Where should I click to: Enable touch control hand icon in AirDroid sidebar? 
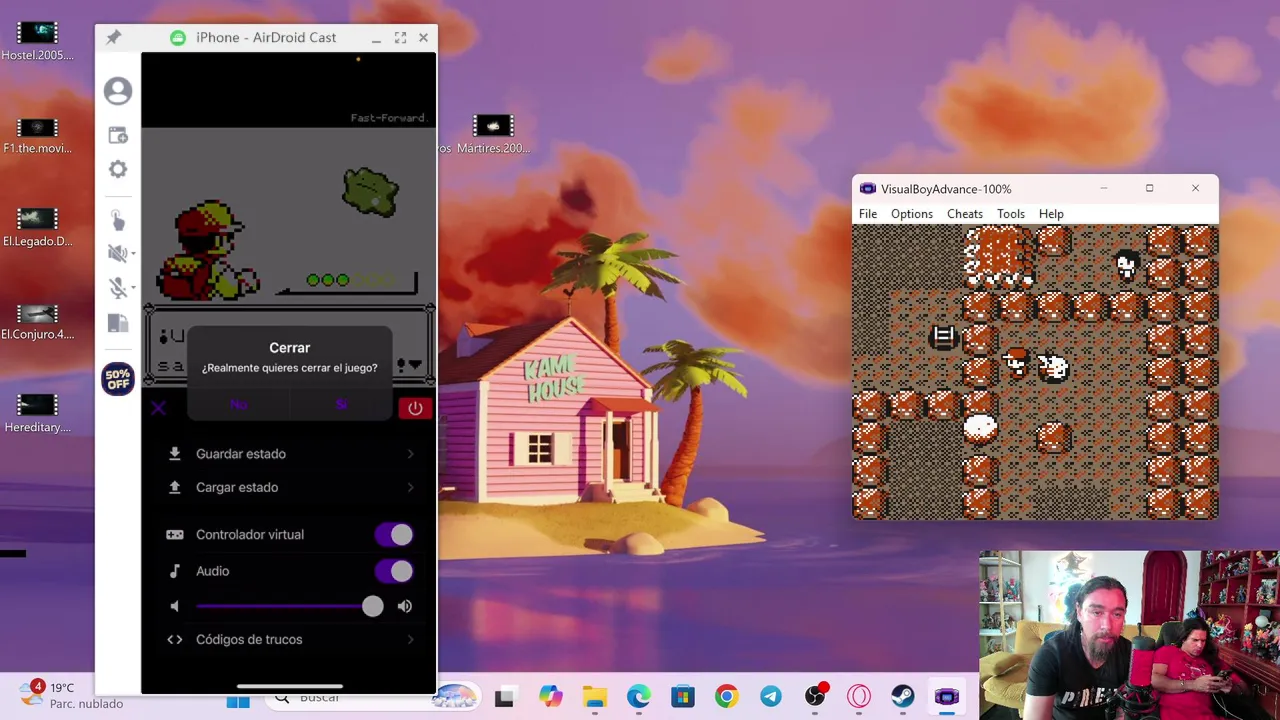(118, 220)
